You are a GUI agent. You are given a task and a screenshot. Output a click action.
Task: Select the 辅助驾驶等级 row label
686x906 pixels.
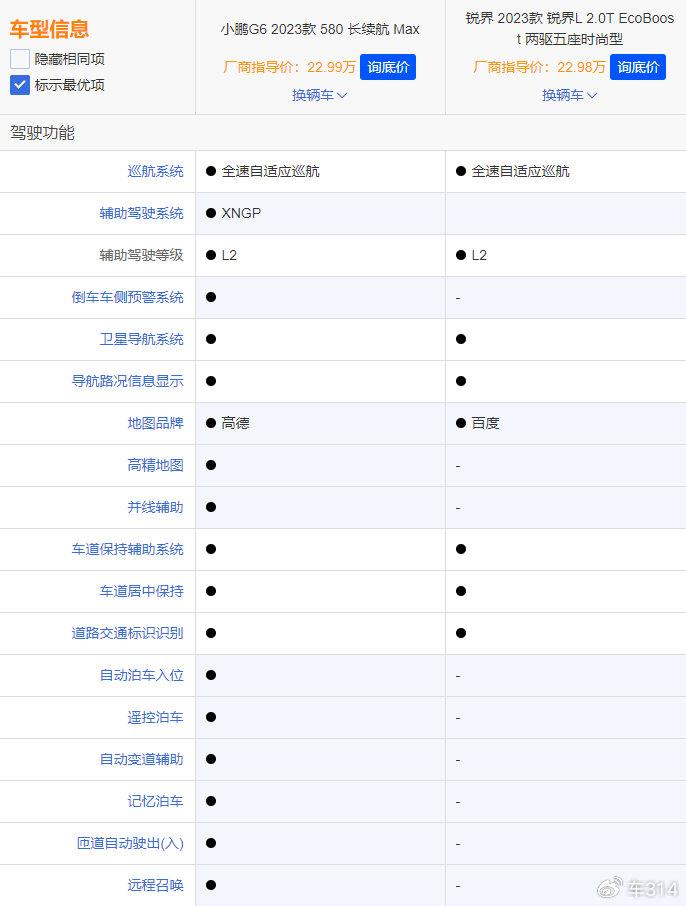(x=142, y=255)
